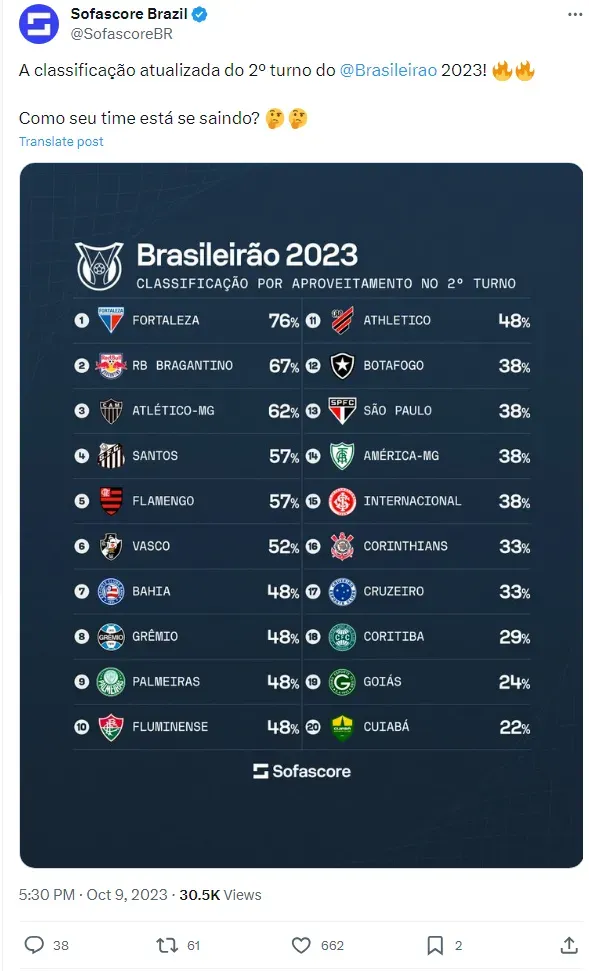Click the Palmeiras crest in the standings
Image resolution: width=589 pixels, height=971 pixels.
(x=111, y=682)
